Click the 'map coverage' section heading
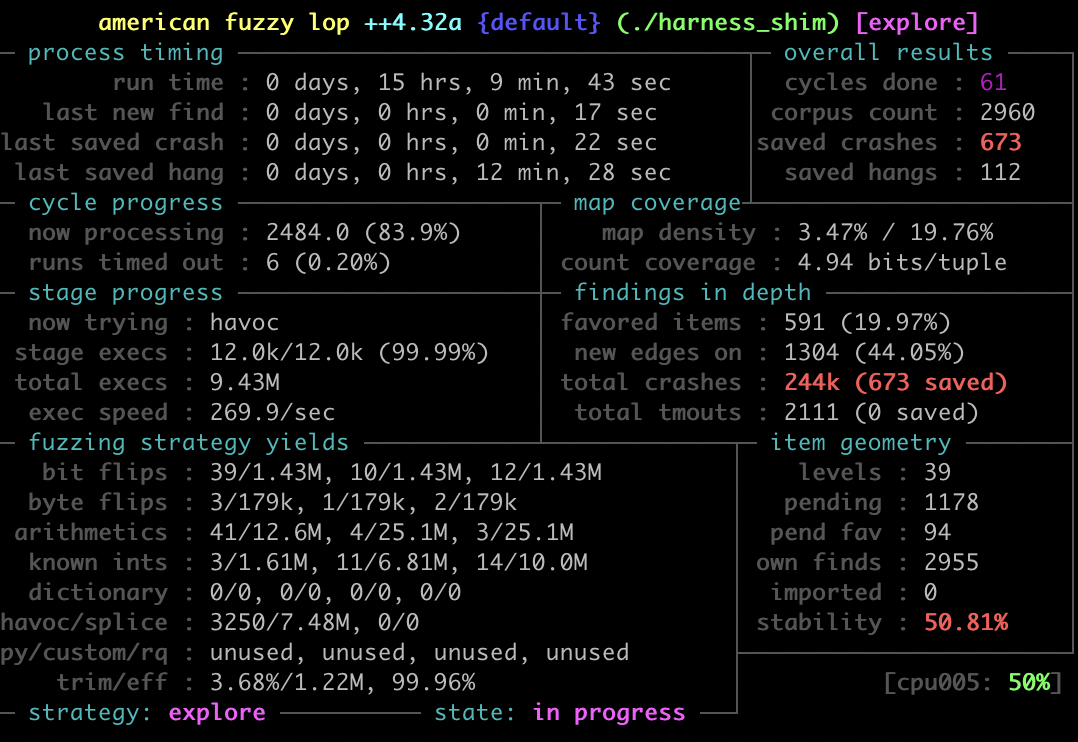Screen dimensions: 1078x742 click(657, 202)
